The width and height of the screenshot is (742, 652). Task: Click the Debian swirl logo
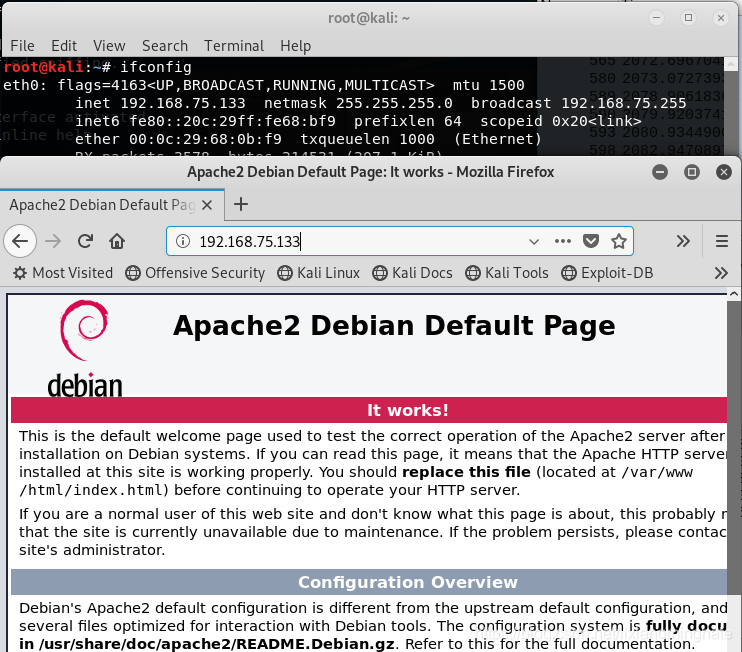(x=84, y=330)
